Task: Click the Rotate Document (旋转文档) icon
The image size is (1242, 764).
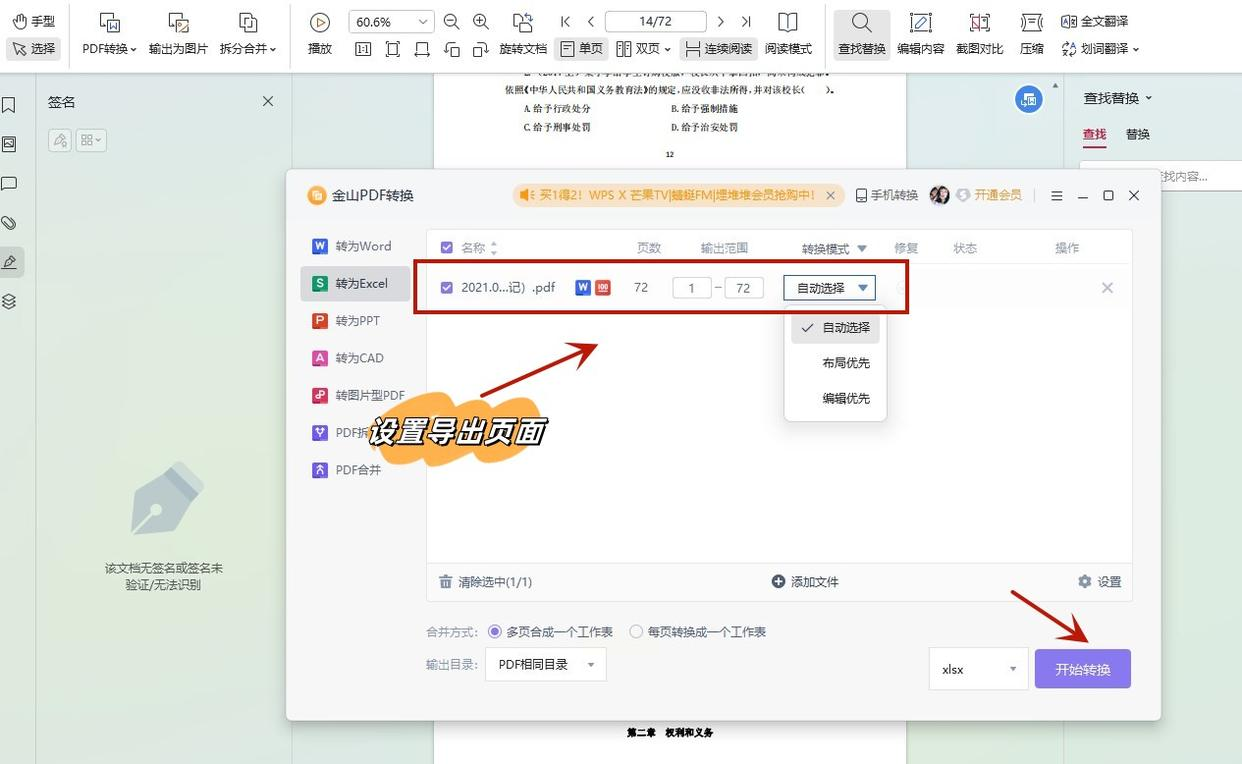Action: [x=522, y=23]
